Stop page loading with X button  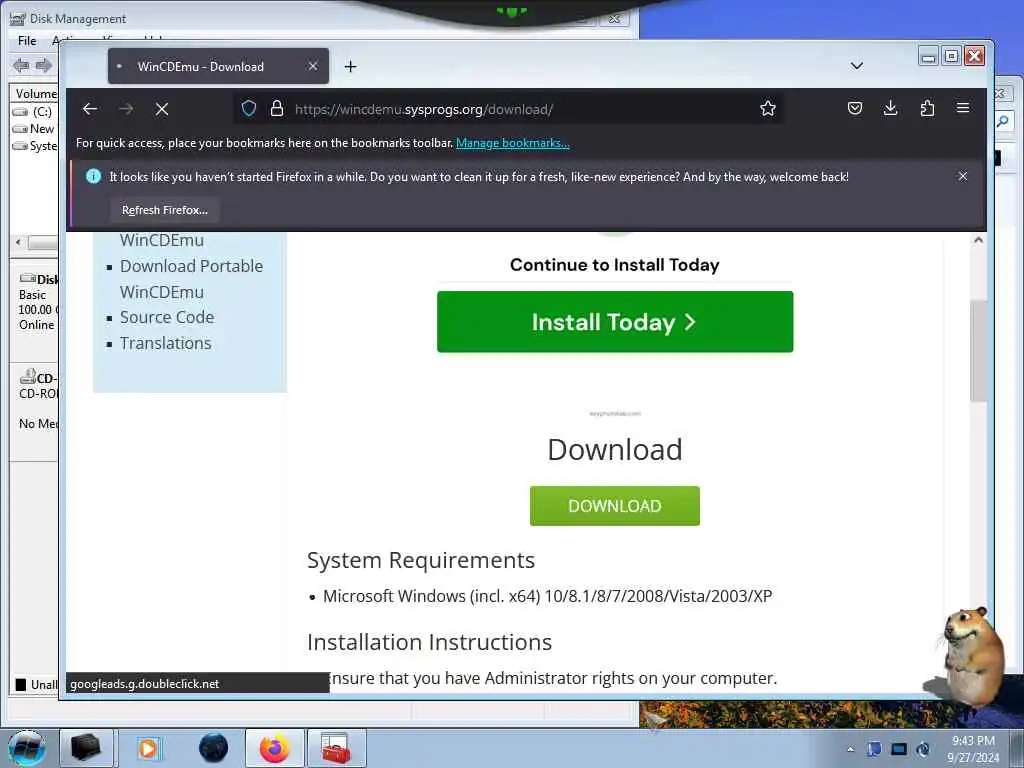click(162, 109)
